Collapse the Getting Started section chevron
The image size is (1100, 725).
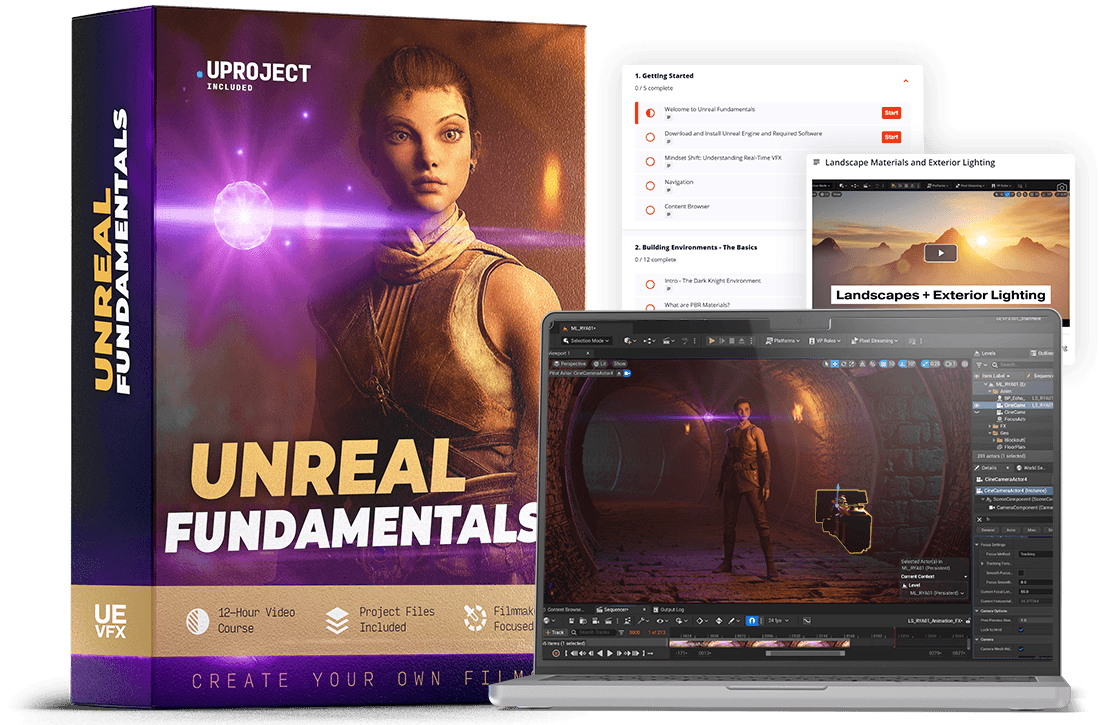click(x=906, y=81)
